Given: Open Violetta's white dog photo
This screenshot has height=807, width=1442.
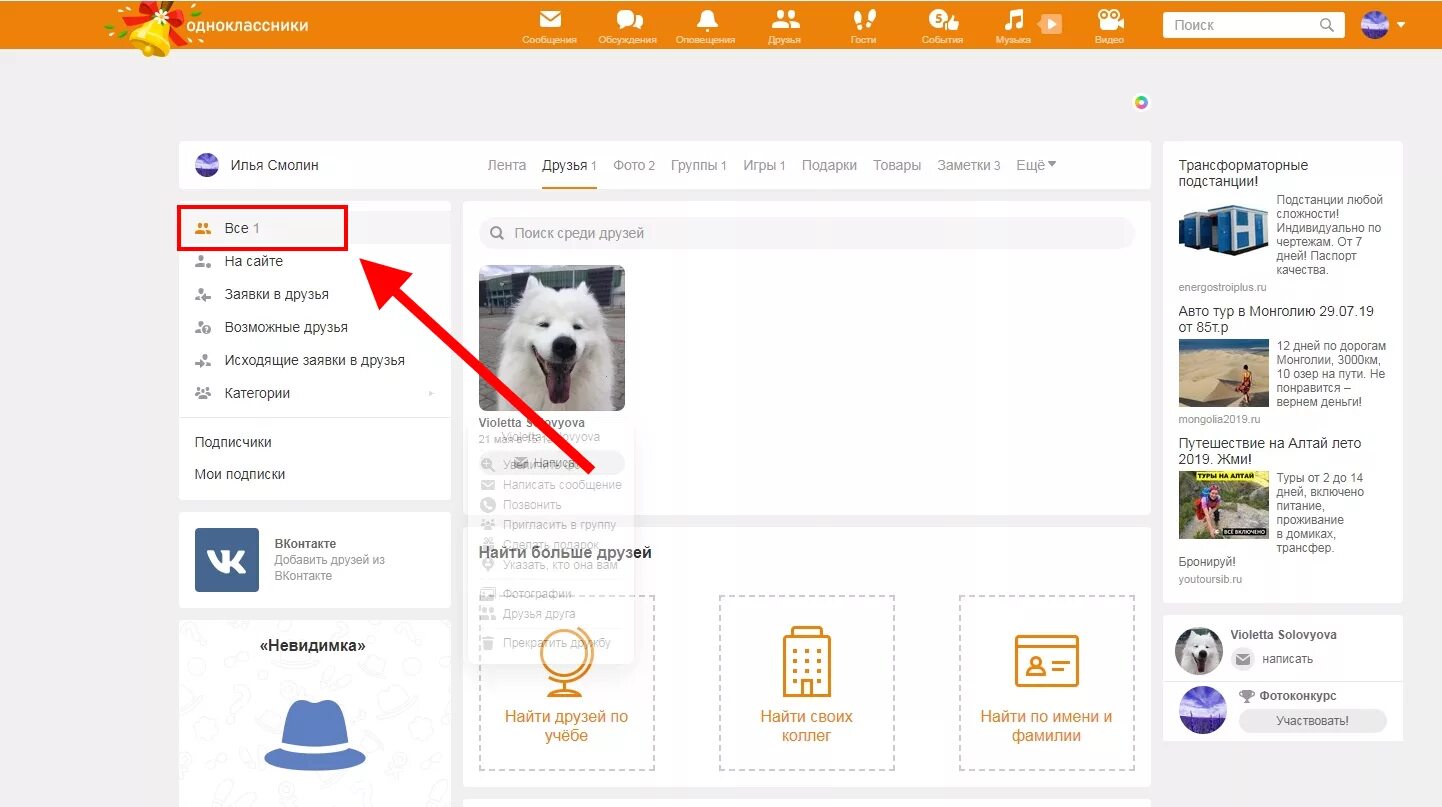Looking at the screenshot, I should 552,338.
